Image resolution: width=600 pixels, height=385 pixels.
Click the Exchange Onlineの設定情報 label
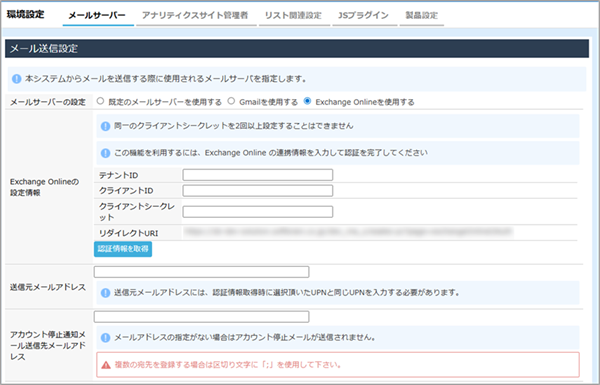(x=44, y=187)
